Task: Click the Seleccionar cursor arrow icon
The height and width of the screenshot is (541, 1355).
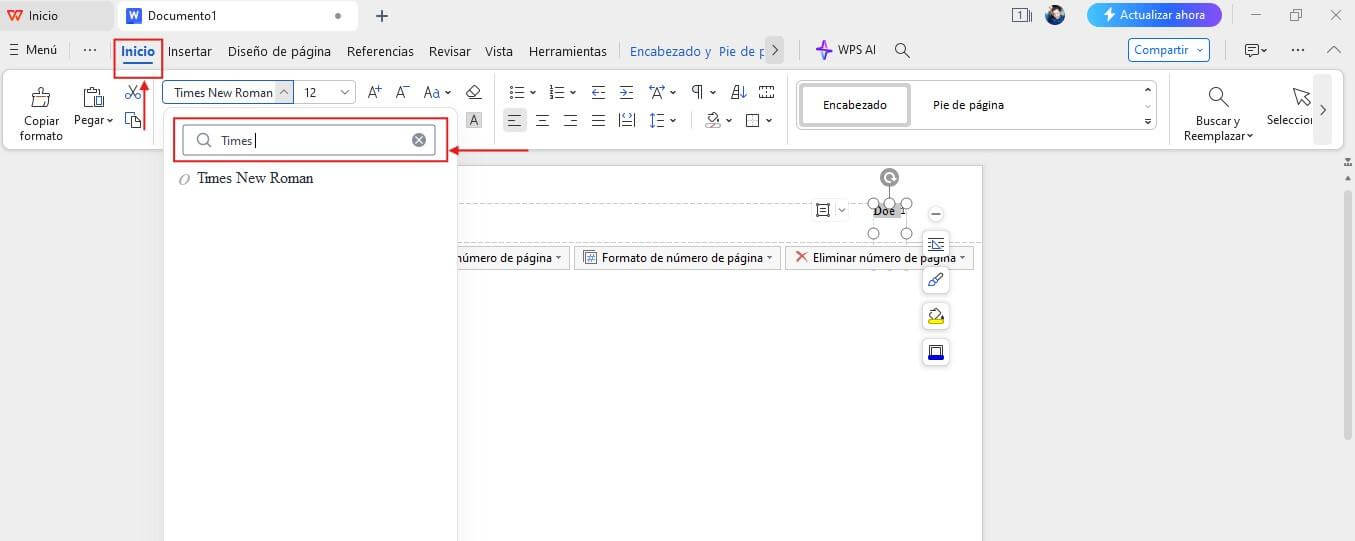Action: tap(1301, 97)
